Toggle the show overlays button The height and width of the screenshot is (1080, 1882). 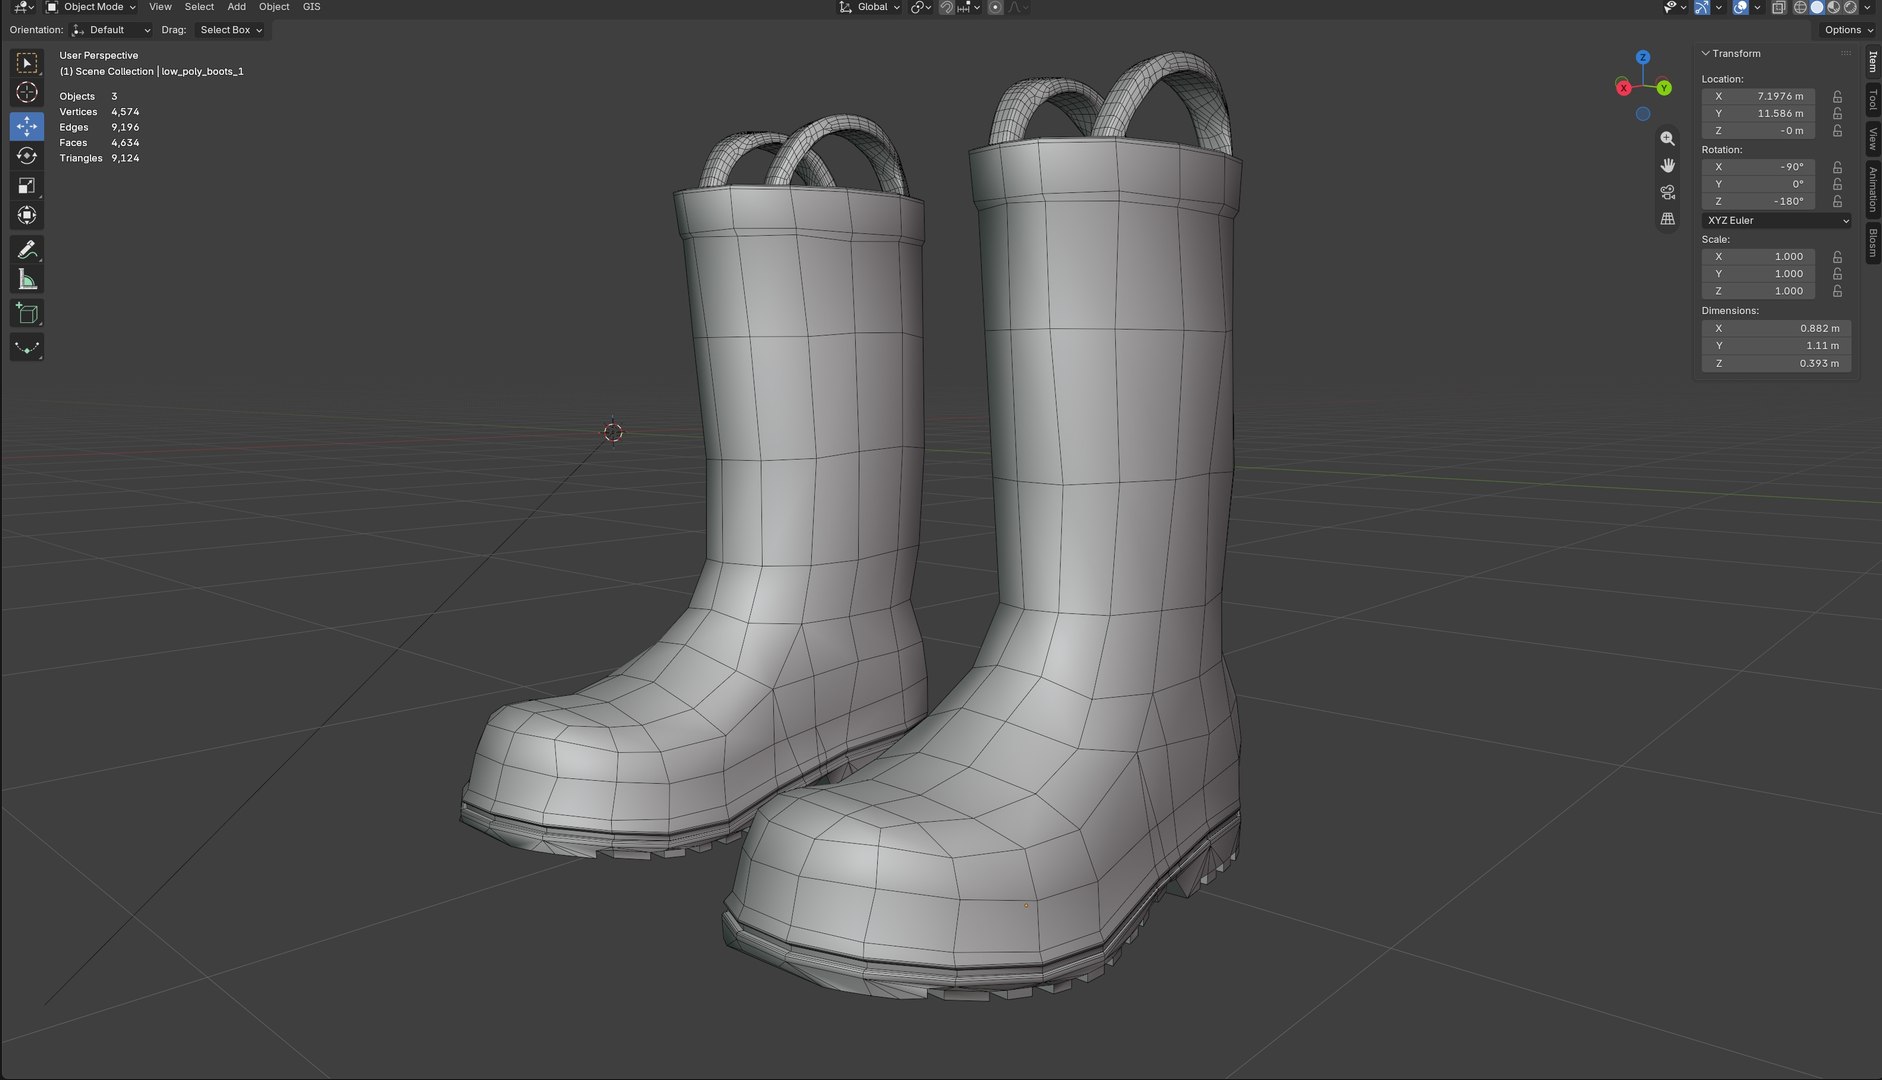coord(1741,7)
